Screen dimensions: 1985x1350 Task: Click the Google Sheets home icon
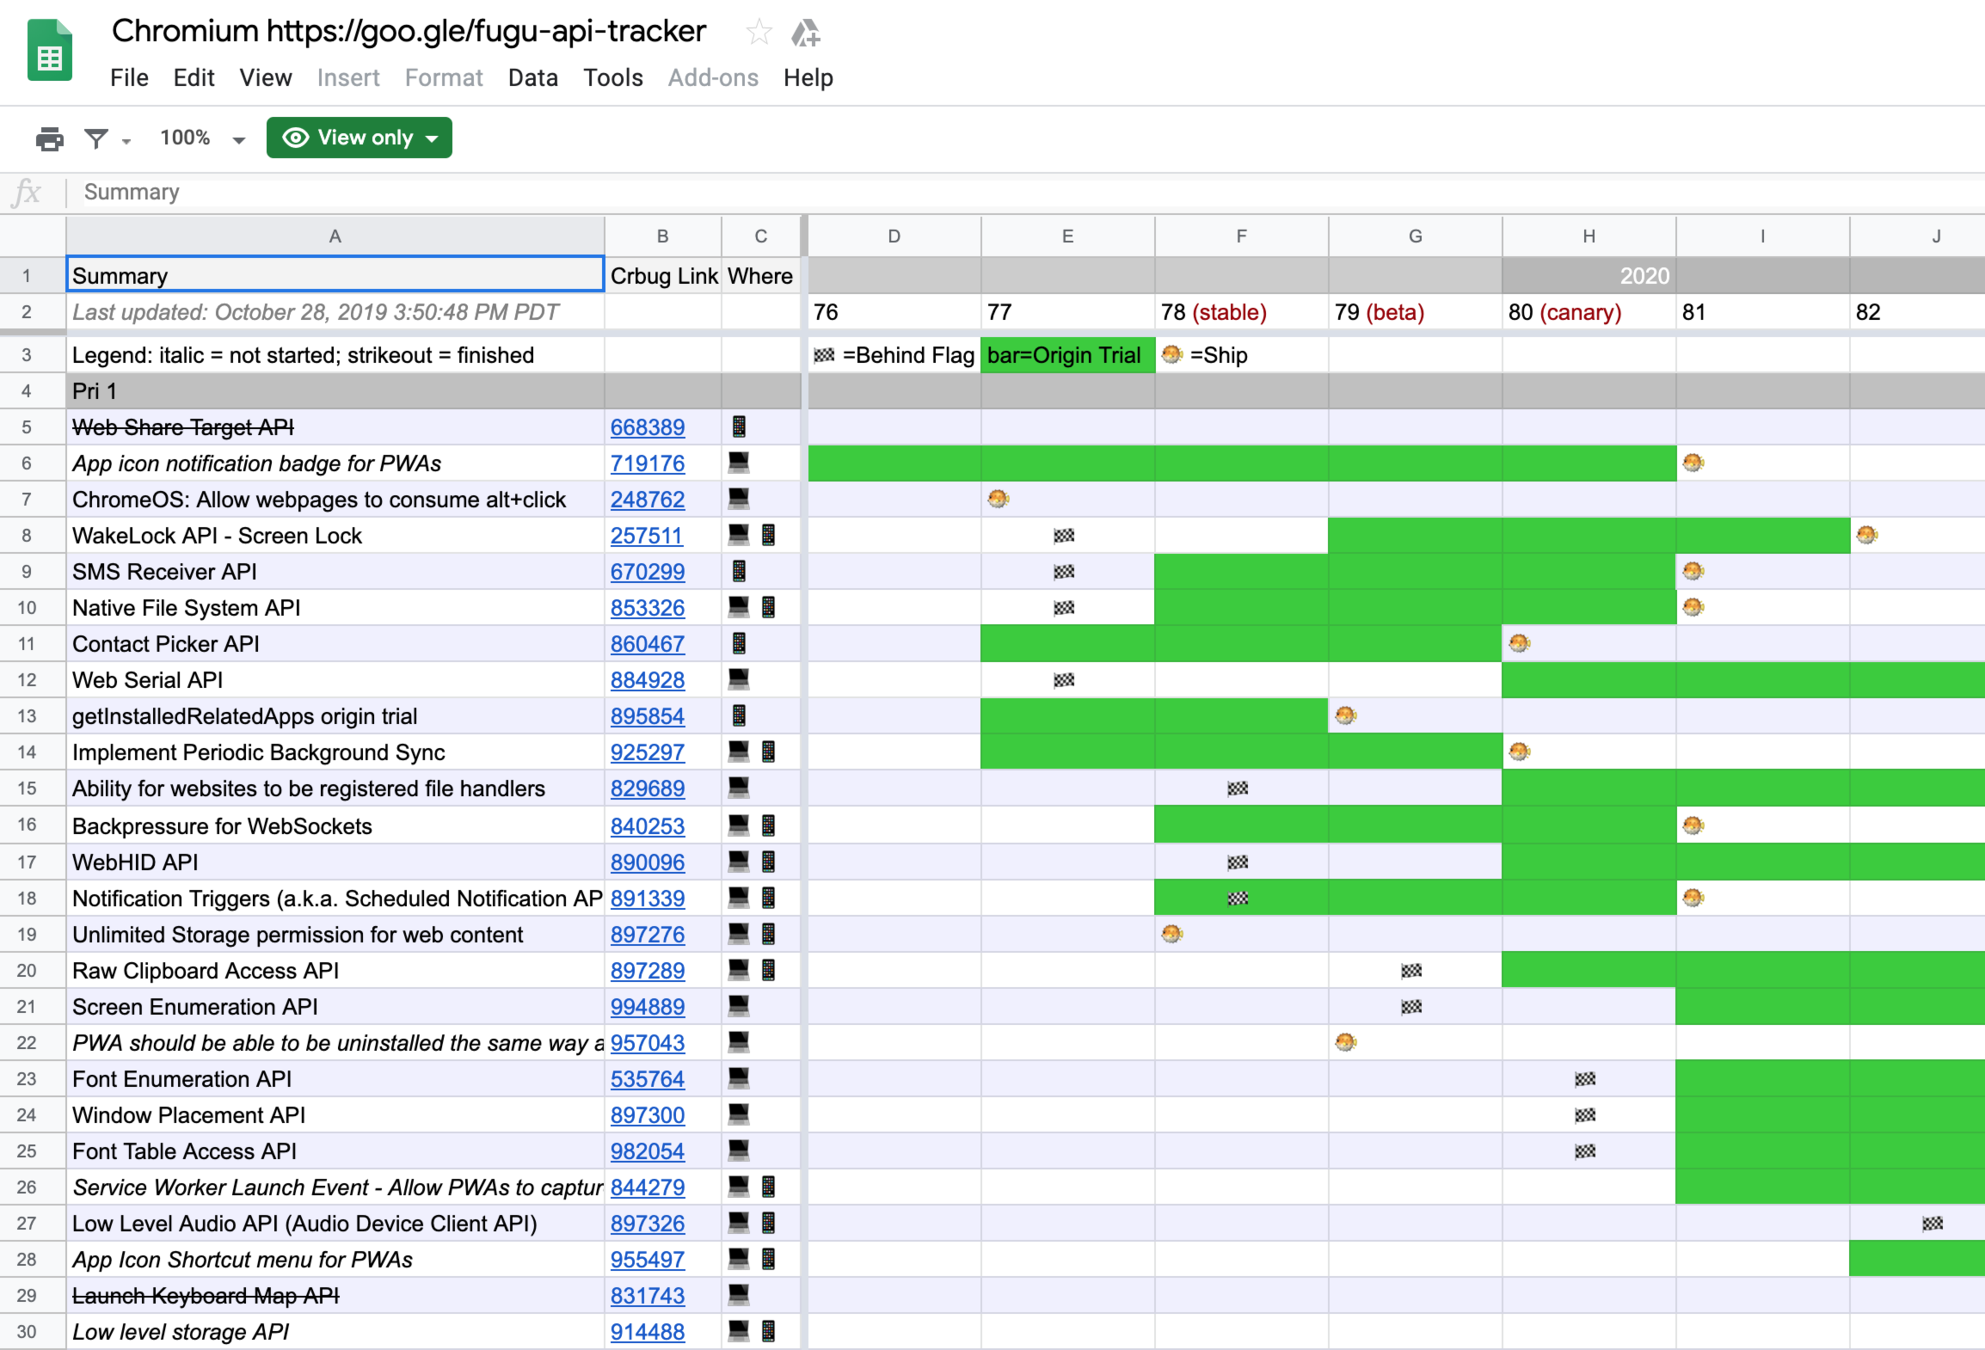49,52
